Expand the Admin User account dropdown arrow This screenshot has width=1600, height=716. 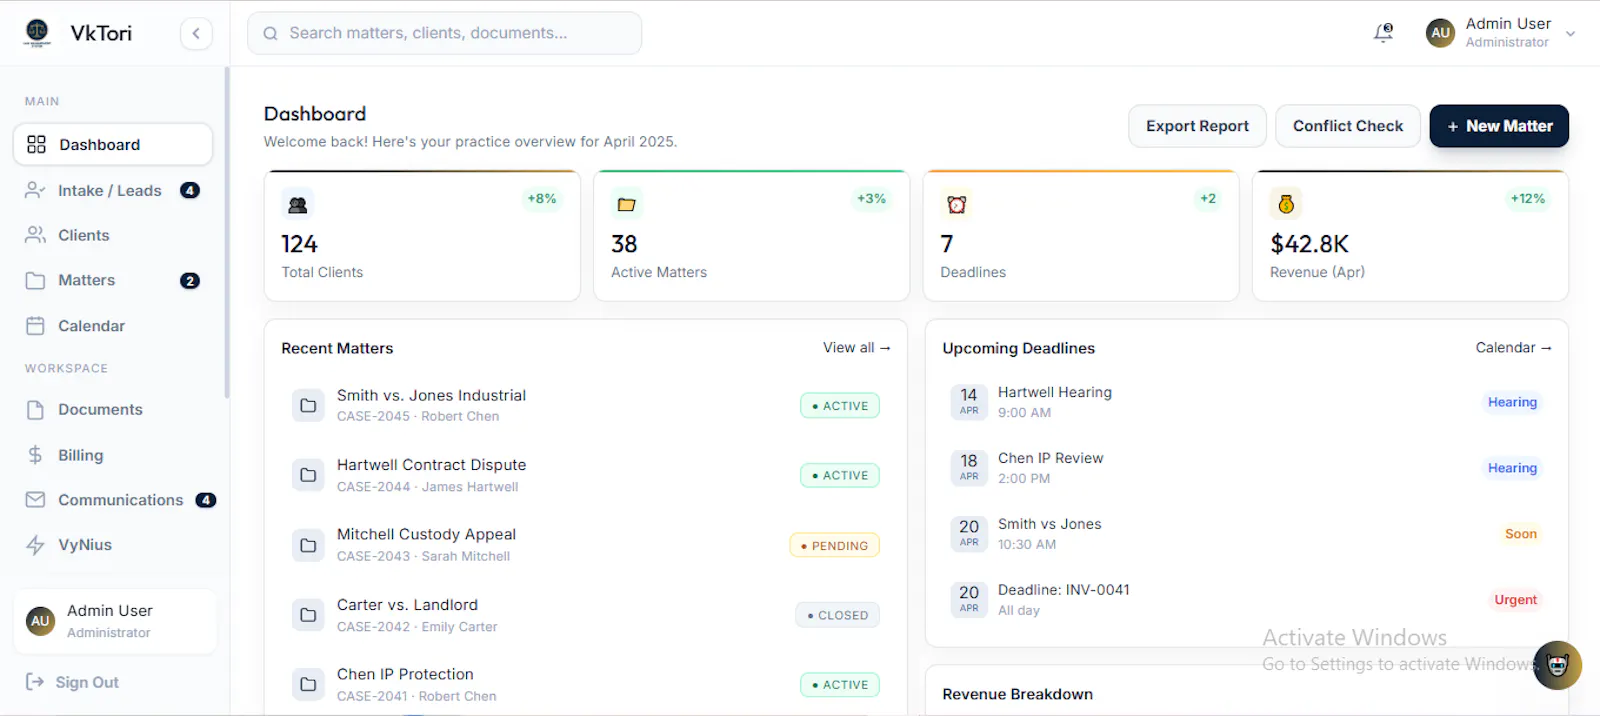point(1570,33)
